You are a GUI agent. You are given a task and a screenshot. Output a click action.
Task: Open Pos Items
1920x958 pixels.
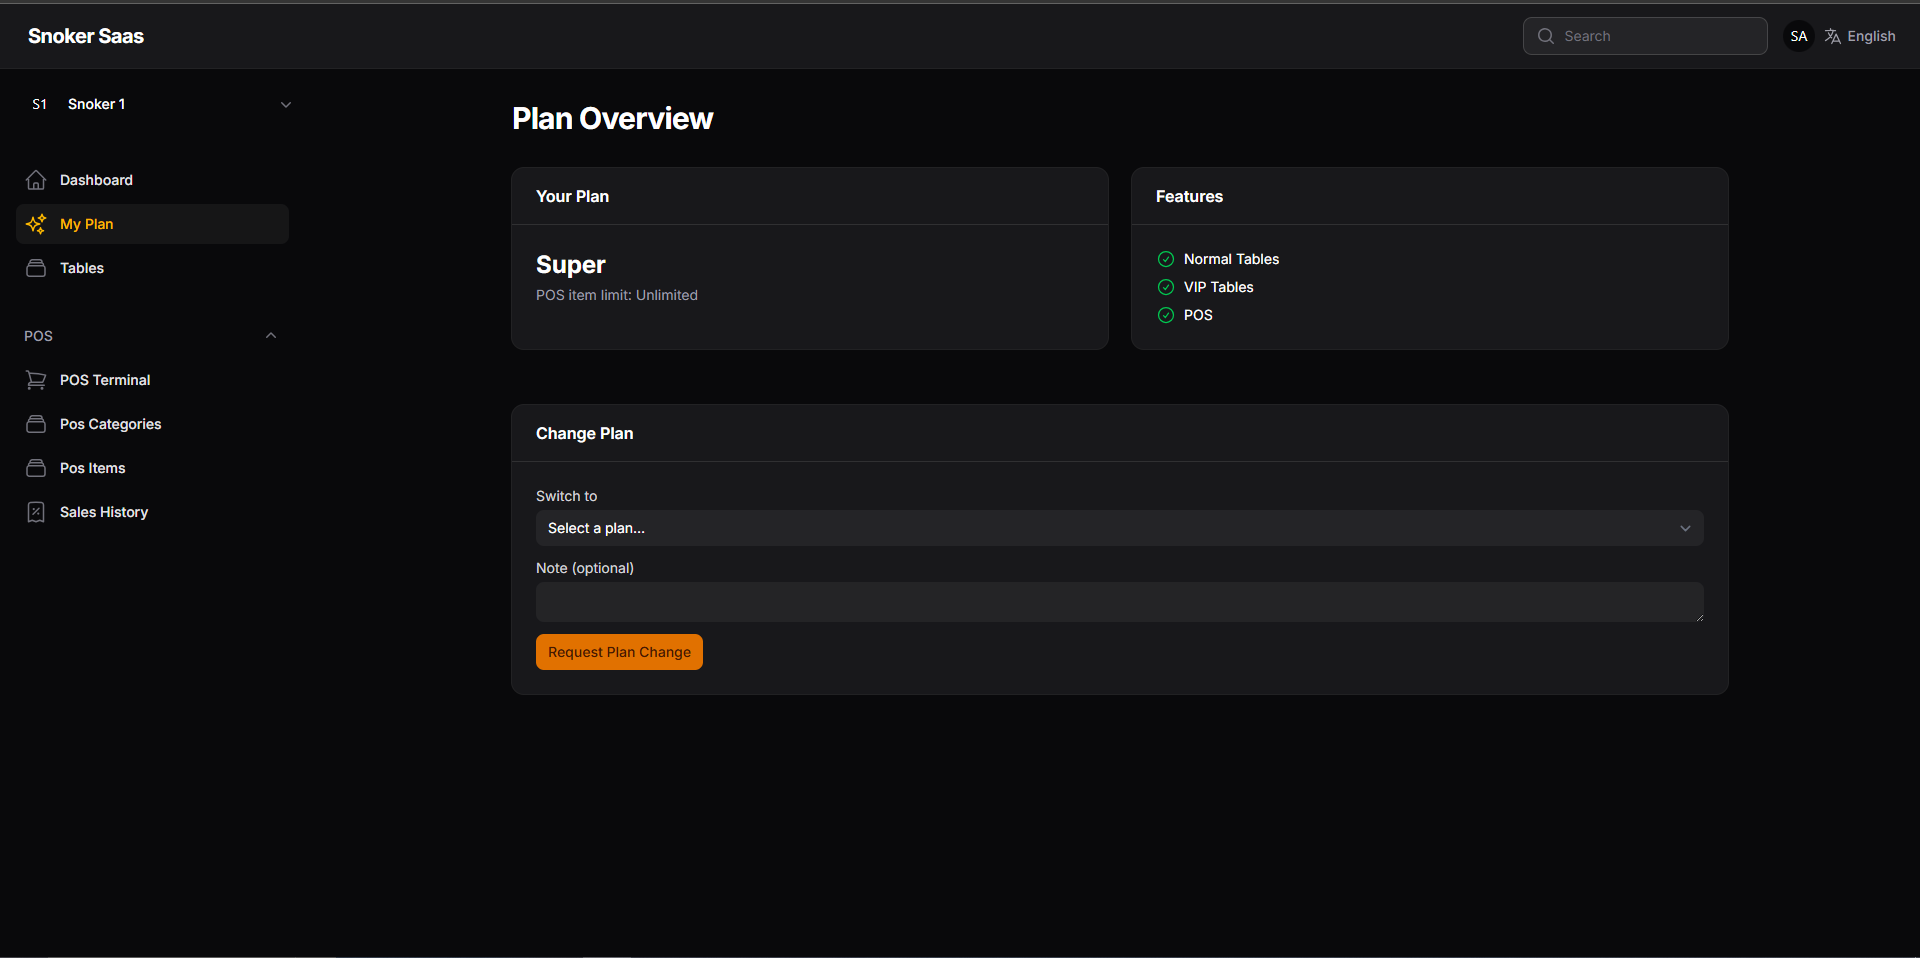[x=152, y=468]
